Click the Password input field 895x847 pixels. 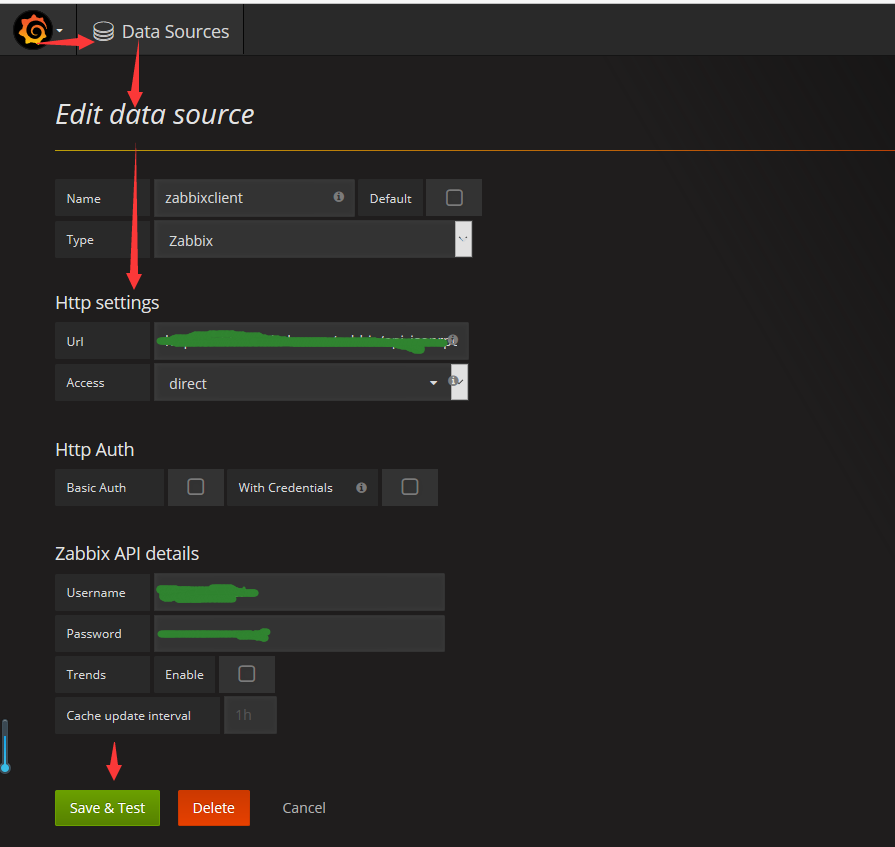coord(299,633)
